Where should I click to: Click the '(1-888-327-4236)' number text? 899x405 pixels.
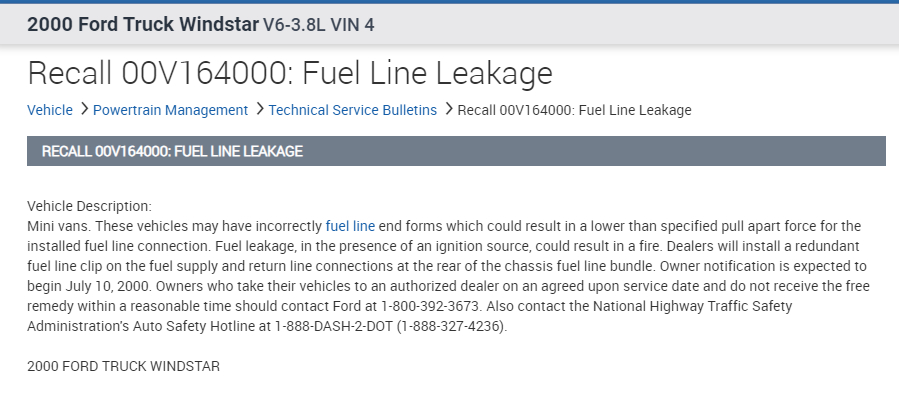tap(451, 327)
